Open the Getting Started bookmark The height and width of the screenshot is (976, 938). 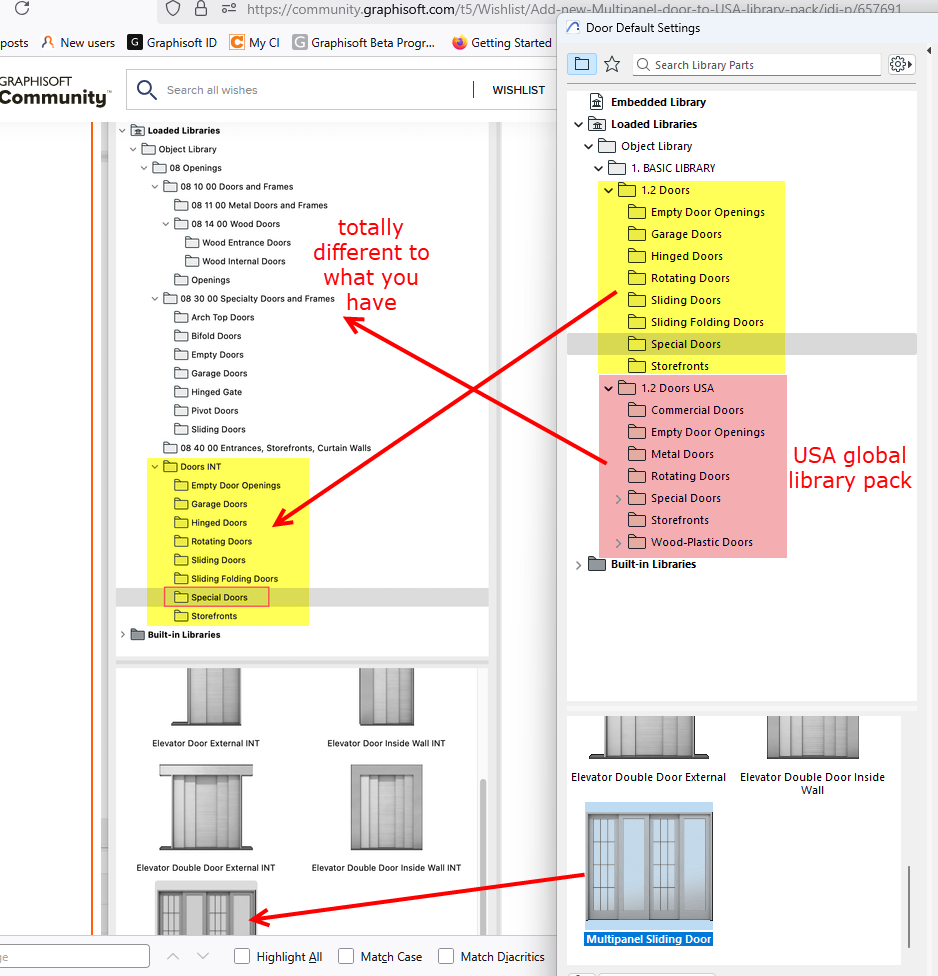coord(502,42)
